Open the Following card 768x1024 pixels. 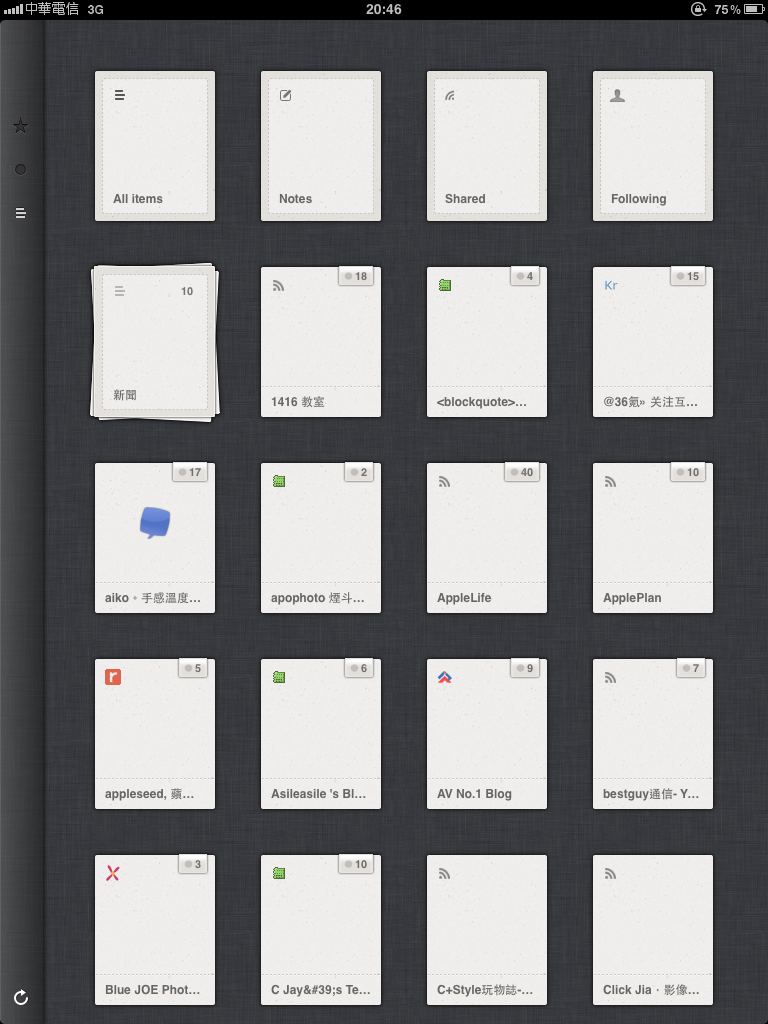(653, 146)
